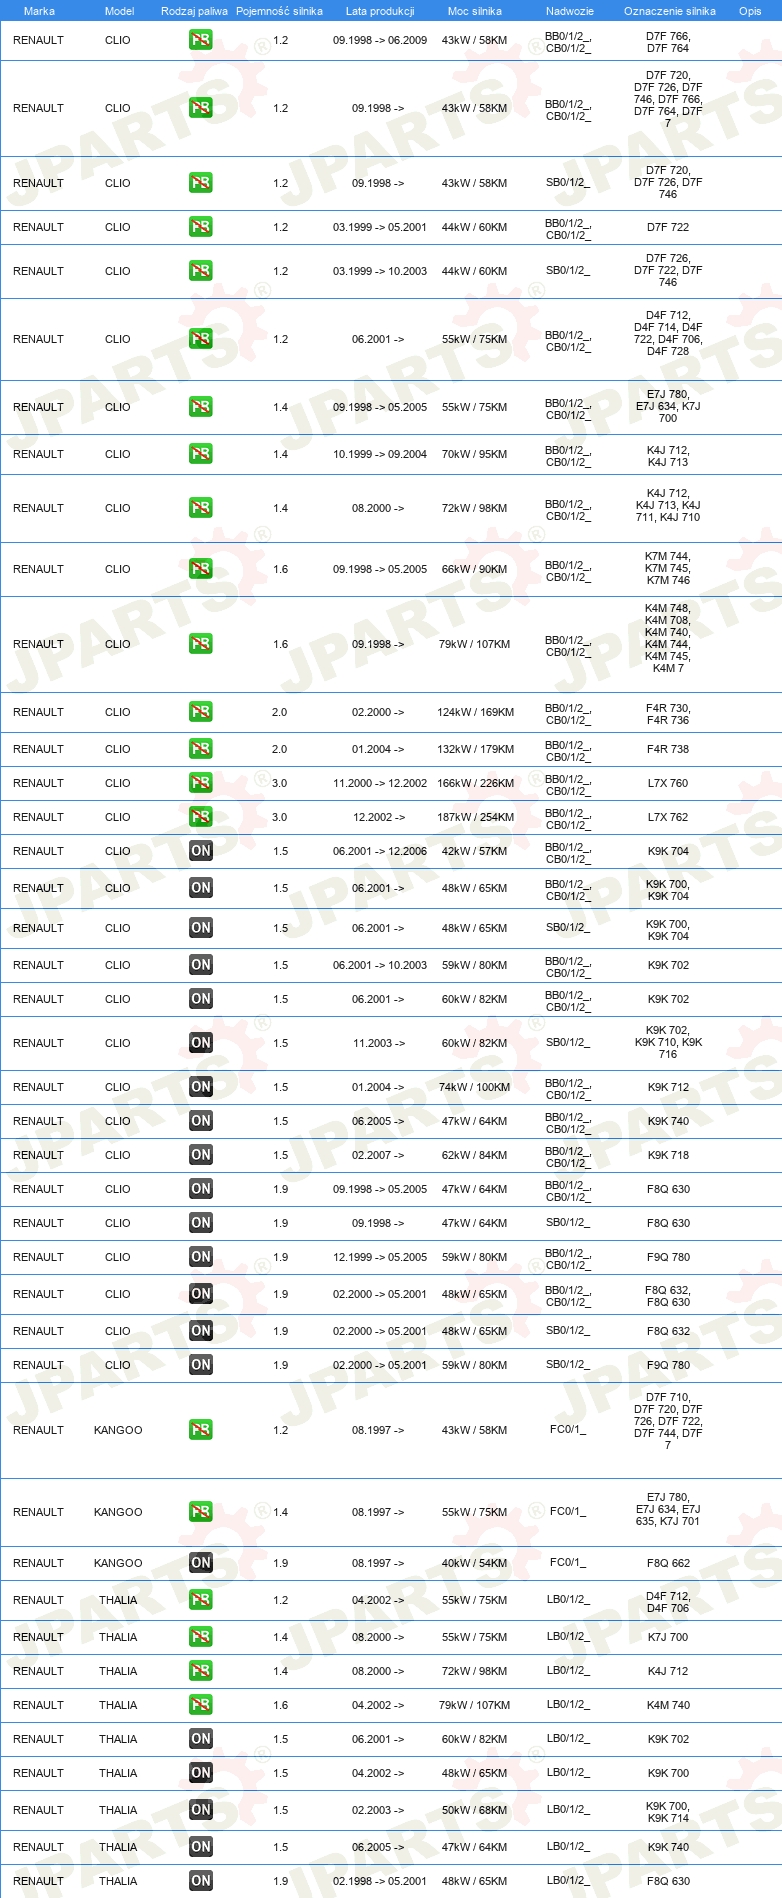The width and height of the screenshot is (782, 1898).
Task: Click the PB icon in the Clio 09.1998 -> 06.2009 row
Action: 200,40
